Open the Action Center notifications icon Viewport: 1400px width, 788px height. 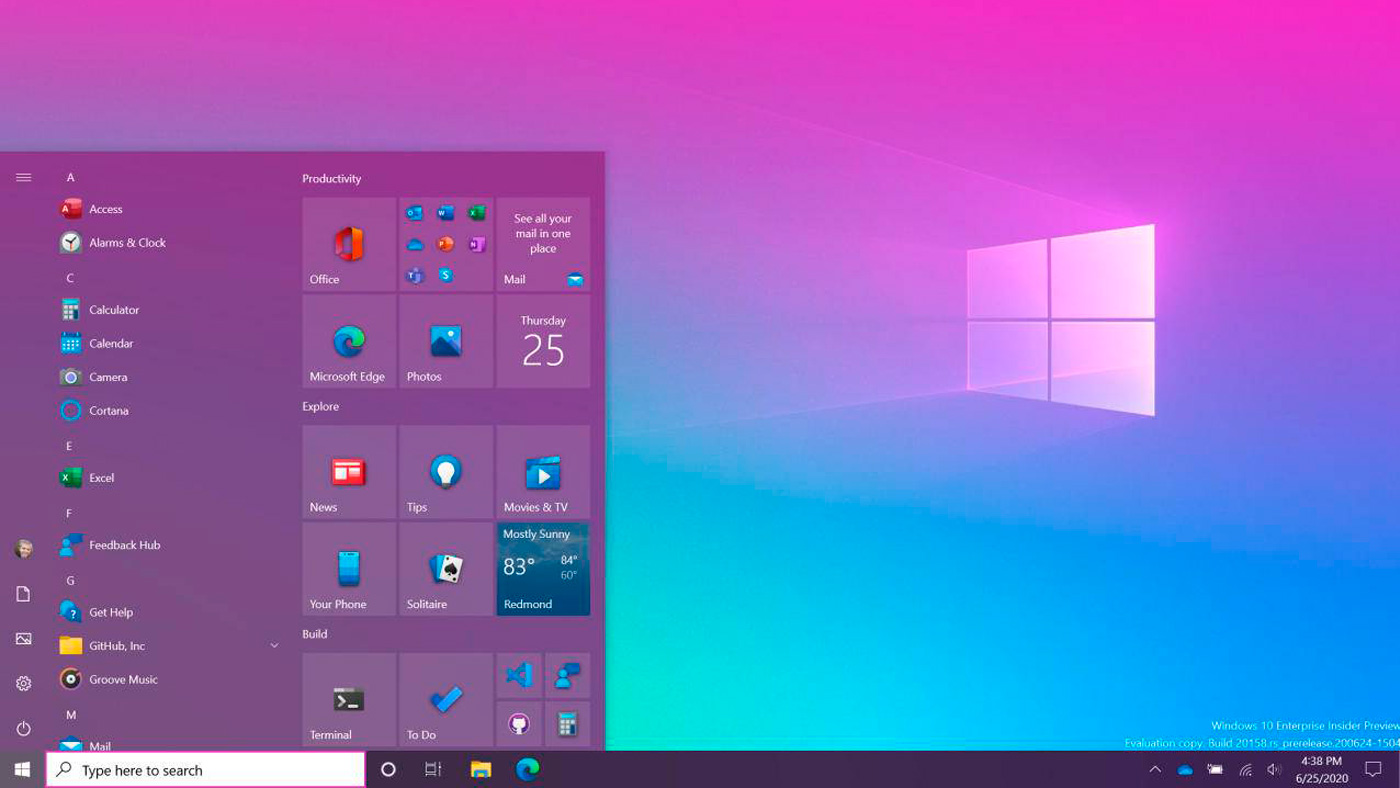pos(1373,770)
